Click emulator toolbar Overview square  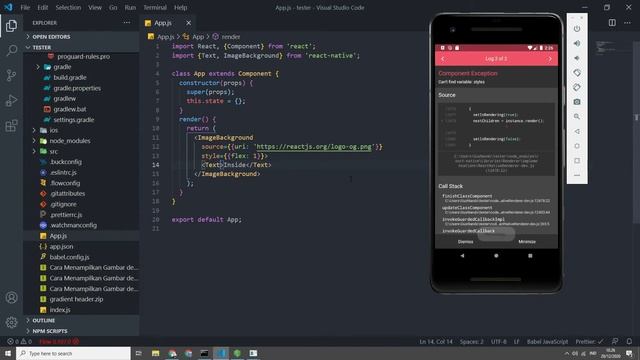coord(577,160)
